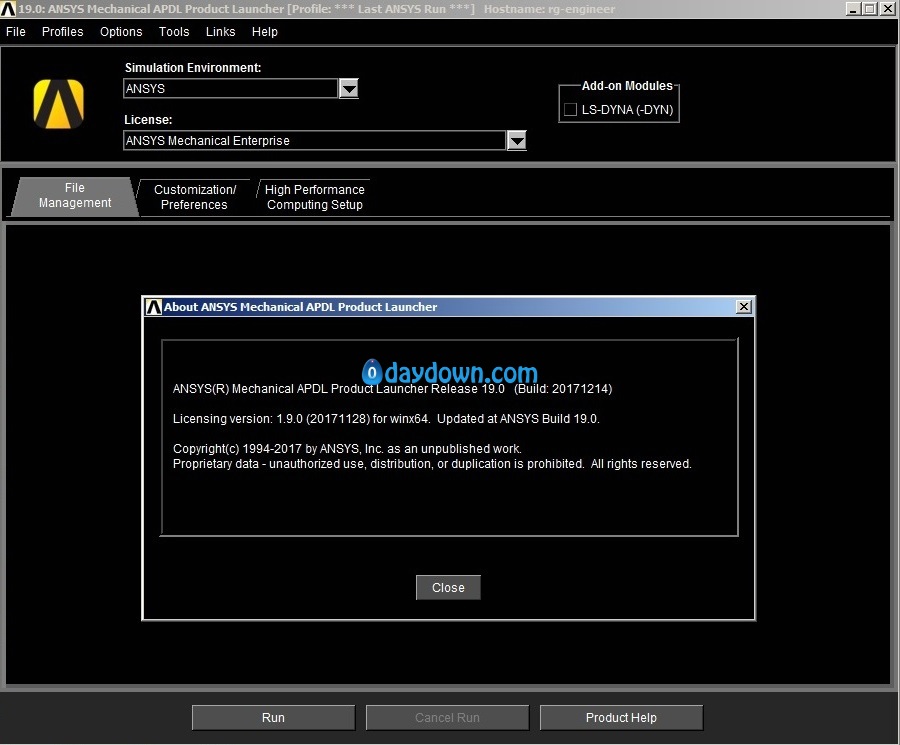Click the 'Copyright(c) 1994-2017 by ANSYS' line

point(347,449)
